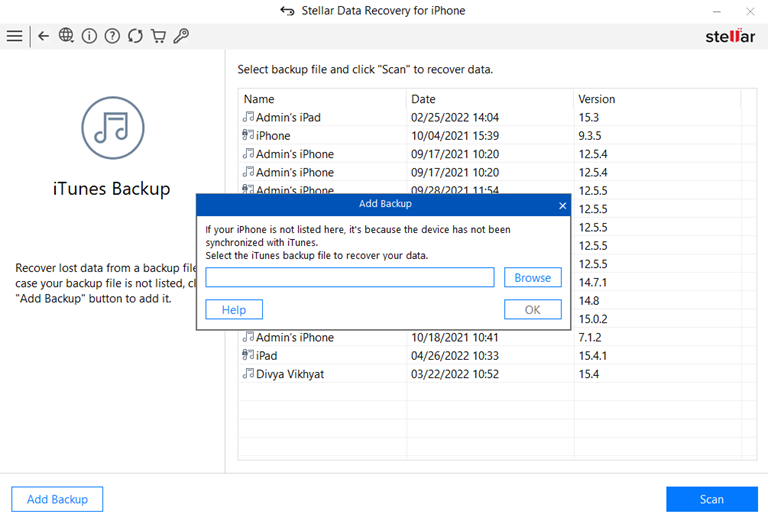Select the "Admin's iPad" backup name
The image size is (768, 524).
[288, 118]
